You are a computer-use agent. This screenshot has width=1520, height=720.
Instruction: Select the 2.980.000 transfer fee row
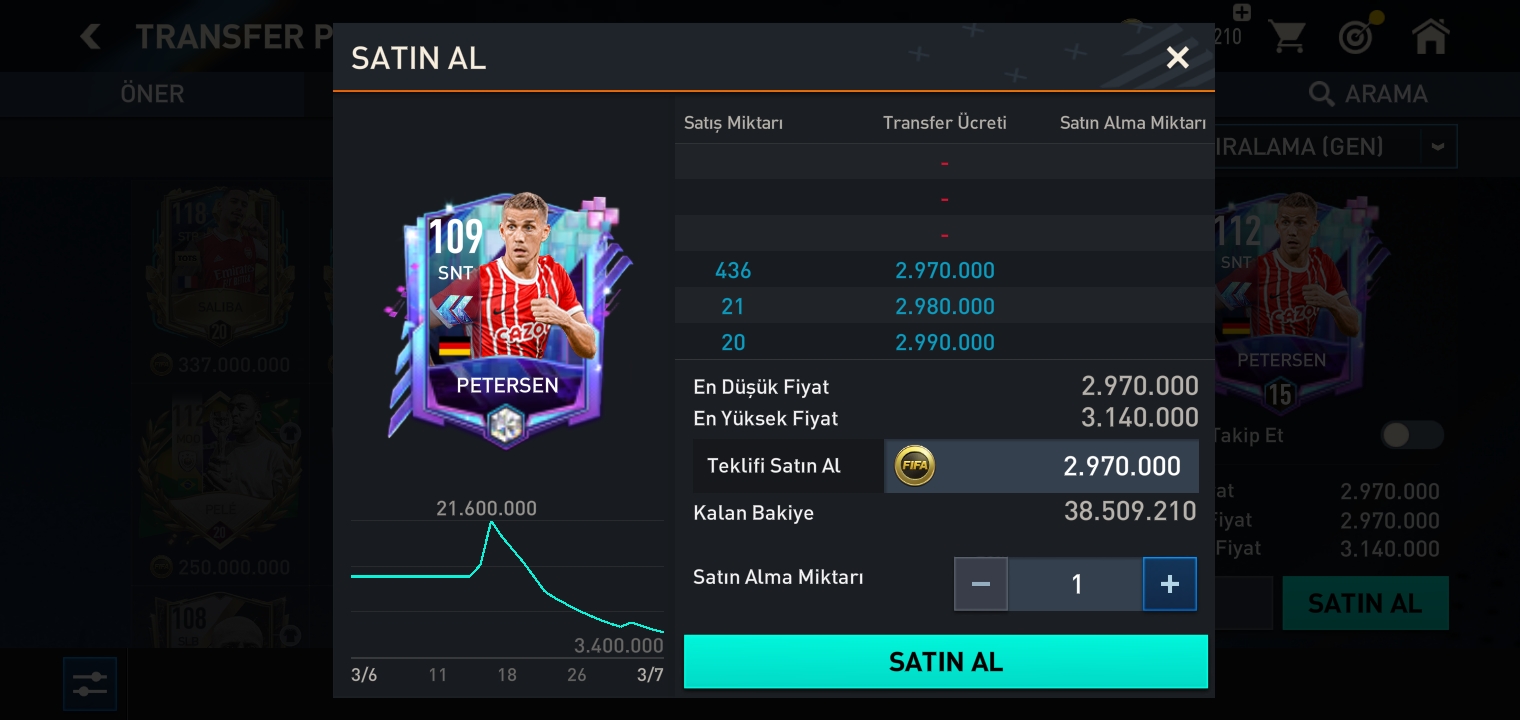[x=944, y=306]
